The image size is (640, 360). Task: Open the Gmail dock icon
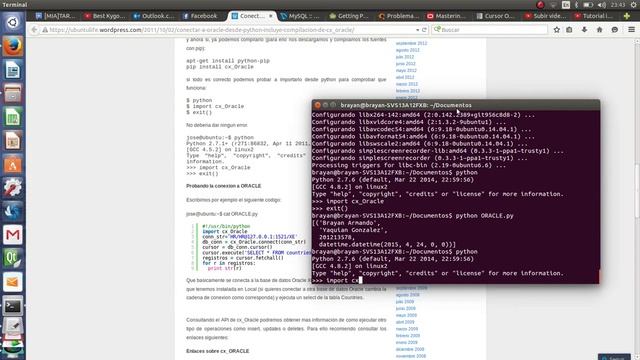click(x=13, y=235)
